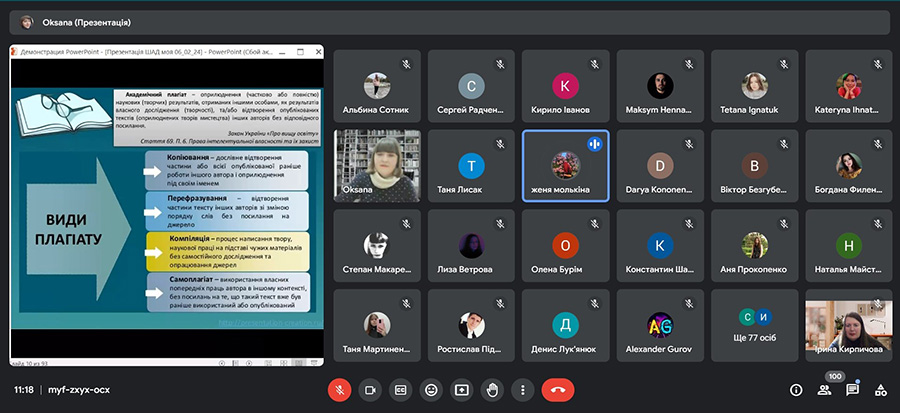Click Darya Kononen's D avatar
This screenshot has height=413, width=900.
[660, 166]
